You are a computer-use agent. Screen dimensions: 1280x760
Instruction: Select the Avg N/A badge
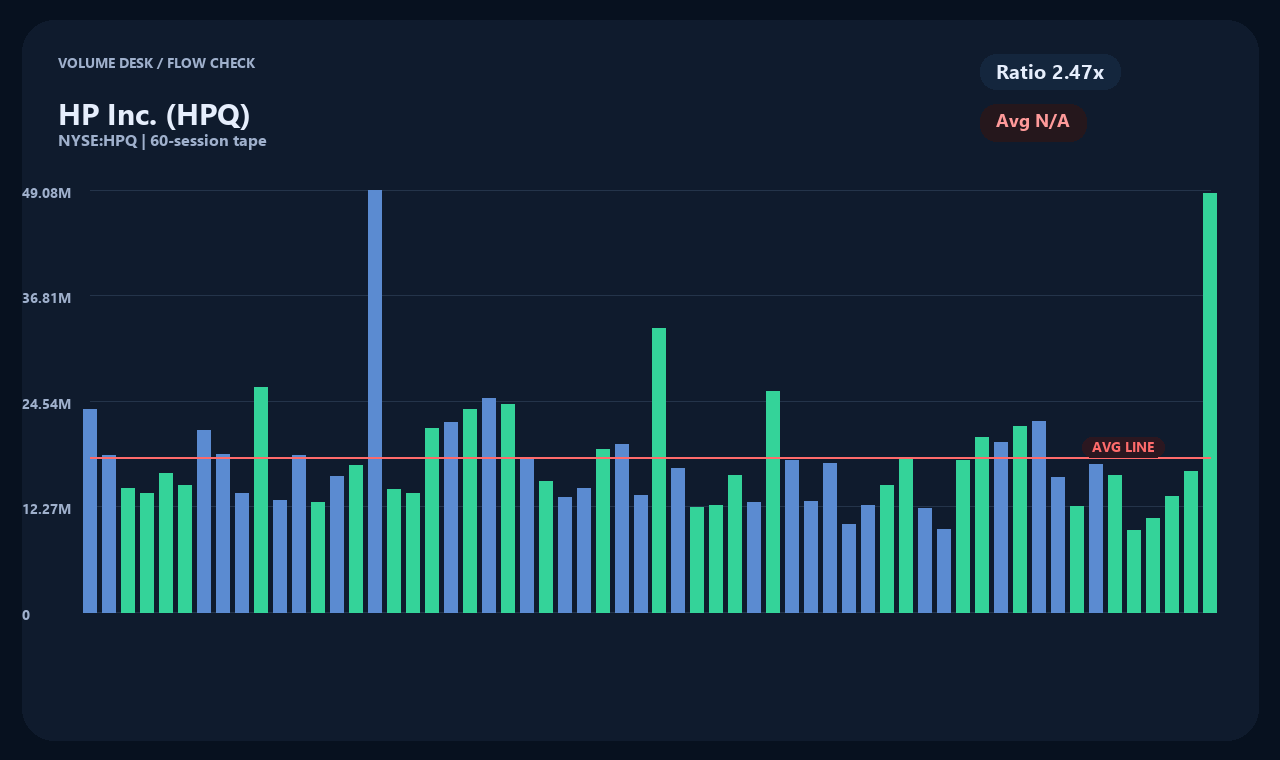coord(1033,122)
